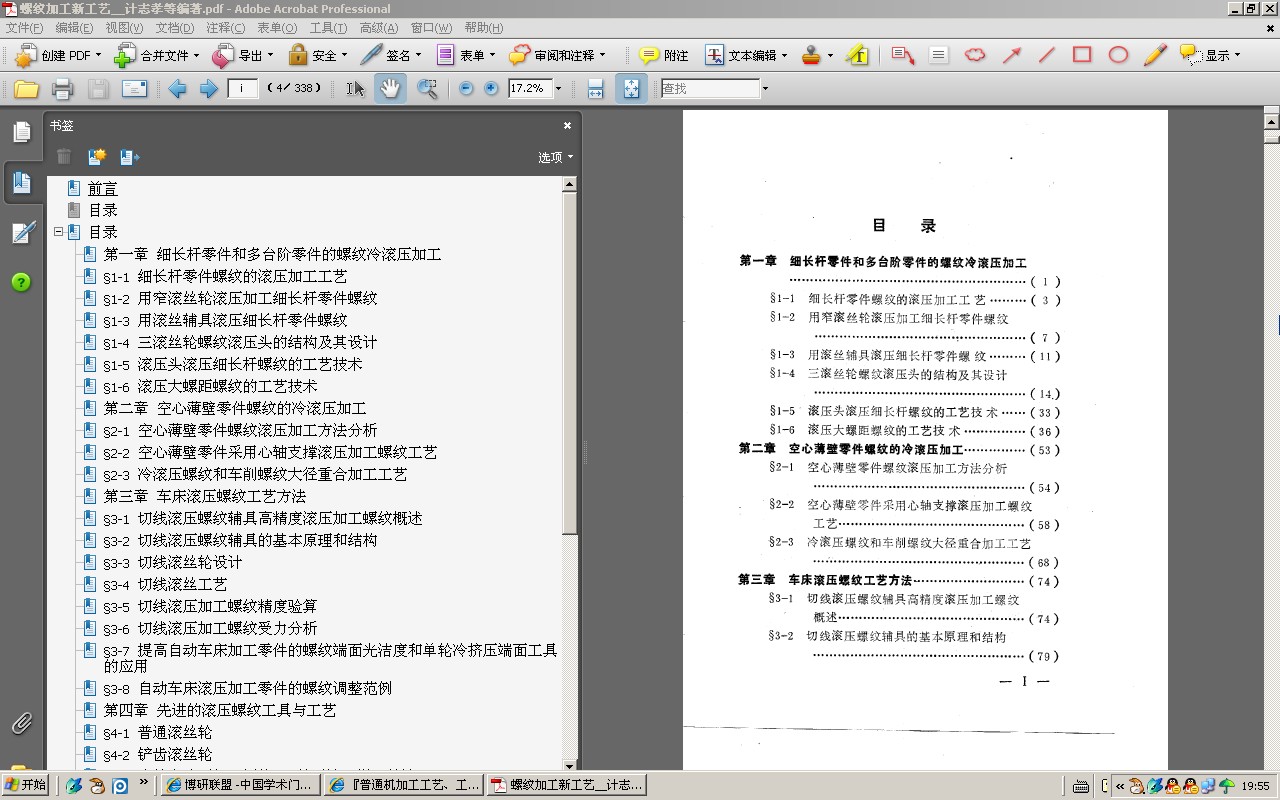1280x800 pixels.
Task: Select the Callout tool
Action: tap(903, 55)
